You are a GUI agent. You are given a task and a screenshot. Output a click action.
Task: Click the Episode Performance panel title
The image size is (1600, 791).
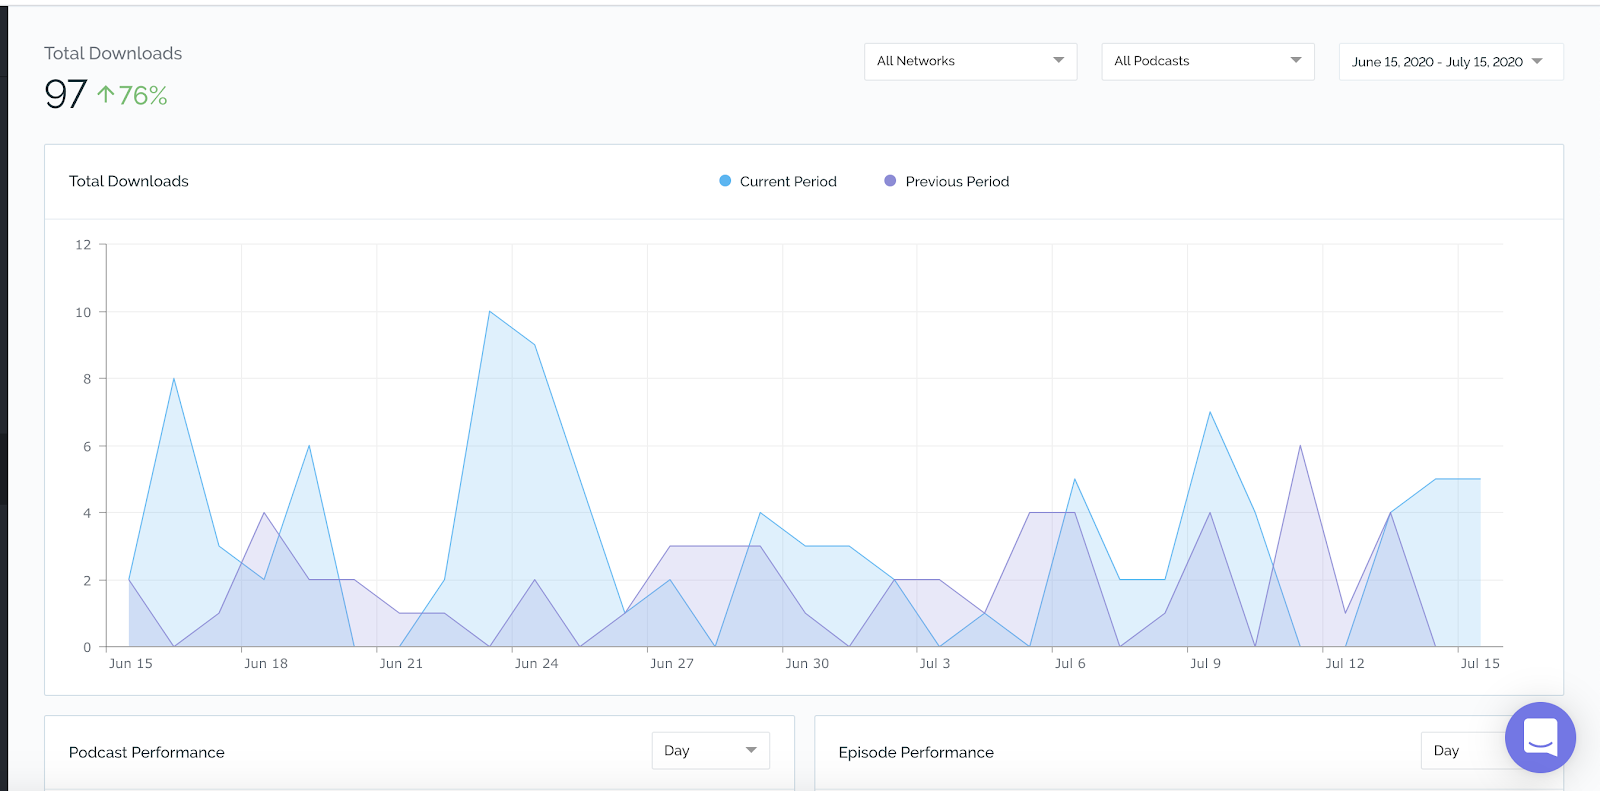click(x=916, y=752)
